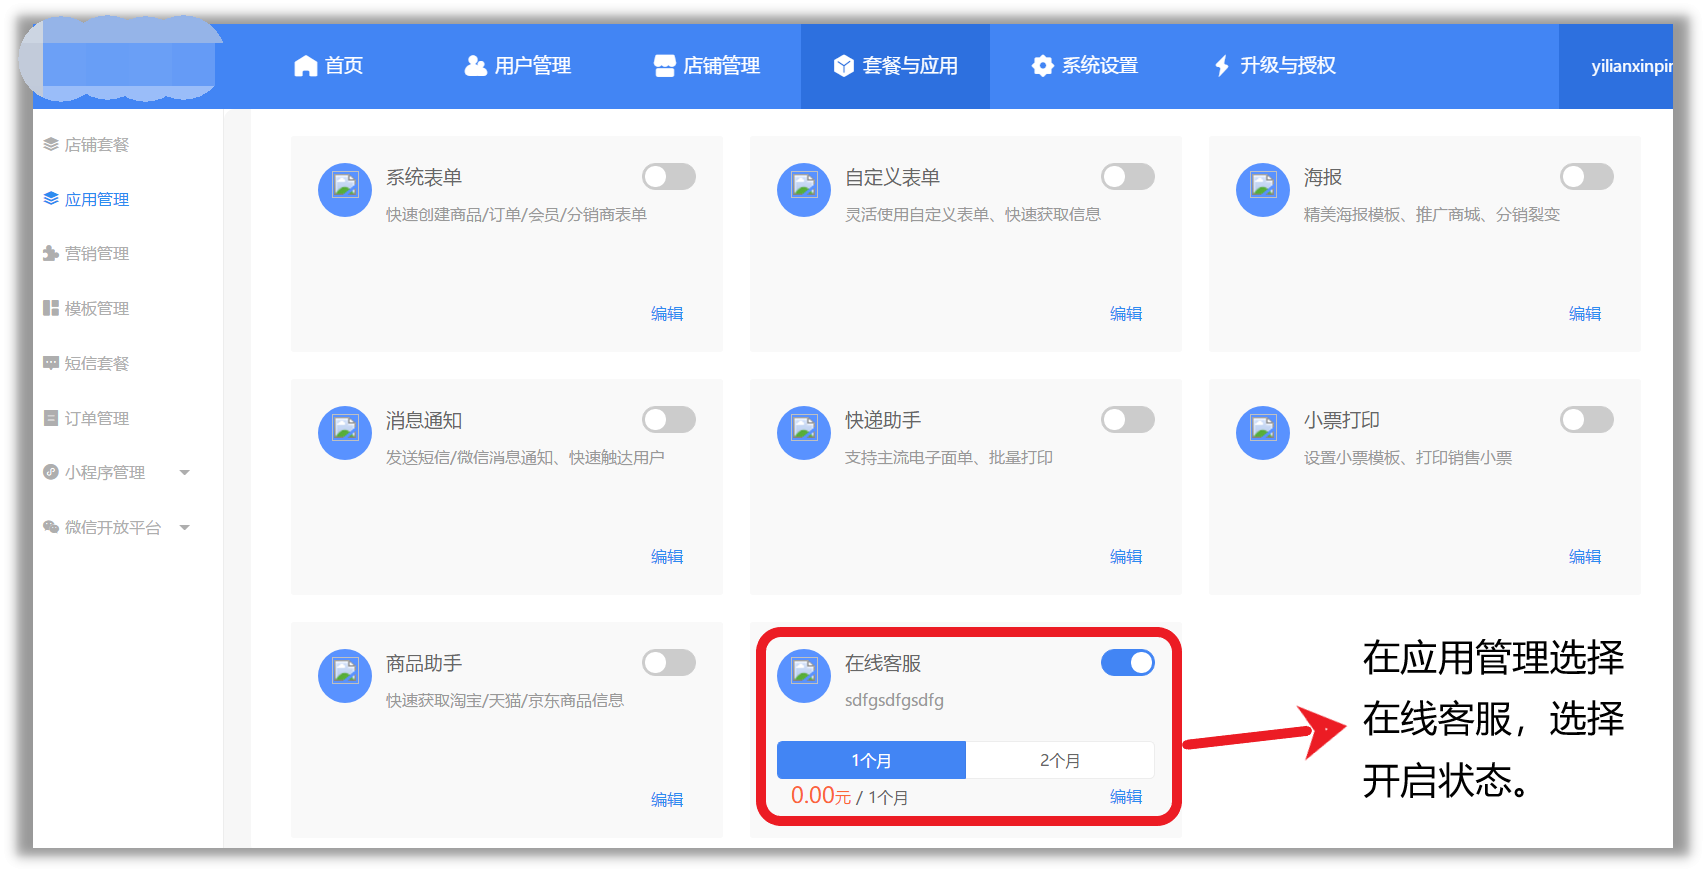Screen dimensions: 1706x873
Task: Click the users icon beside 用户管理
Action: click(x=475, y=66)
